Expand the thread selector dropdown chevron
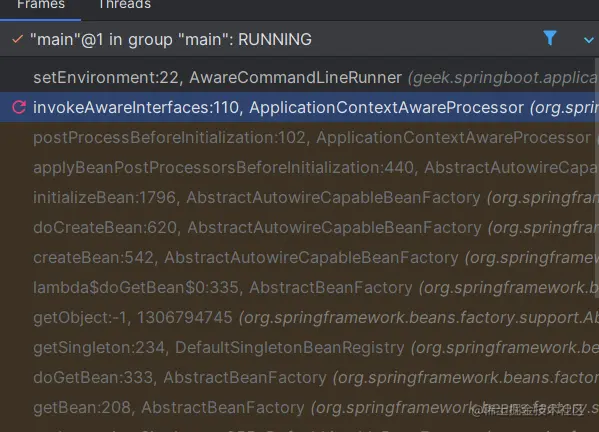 589,40
